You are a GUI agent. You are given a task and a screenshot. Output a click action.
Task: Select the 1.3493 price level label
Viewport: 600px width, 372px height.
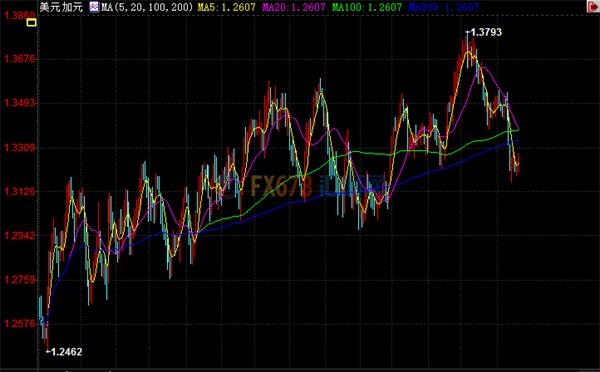(20, 103)
